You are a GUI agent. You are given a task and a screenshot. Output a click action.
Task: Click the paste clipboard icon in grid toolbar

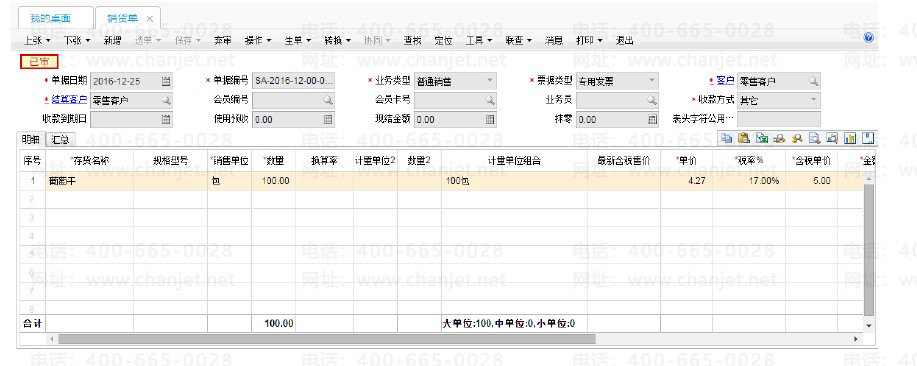click(743, 139)
